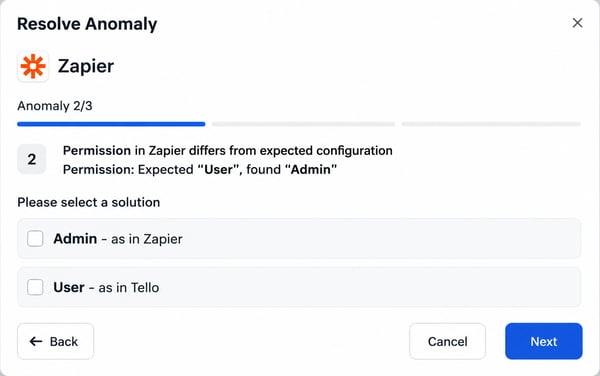Select the "as in Tello" option text
Image resolution: width=600 pixels, height=376 pixels.
click(x=129, y=288)
